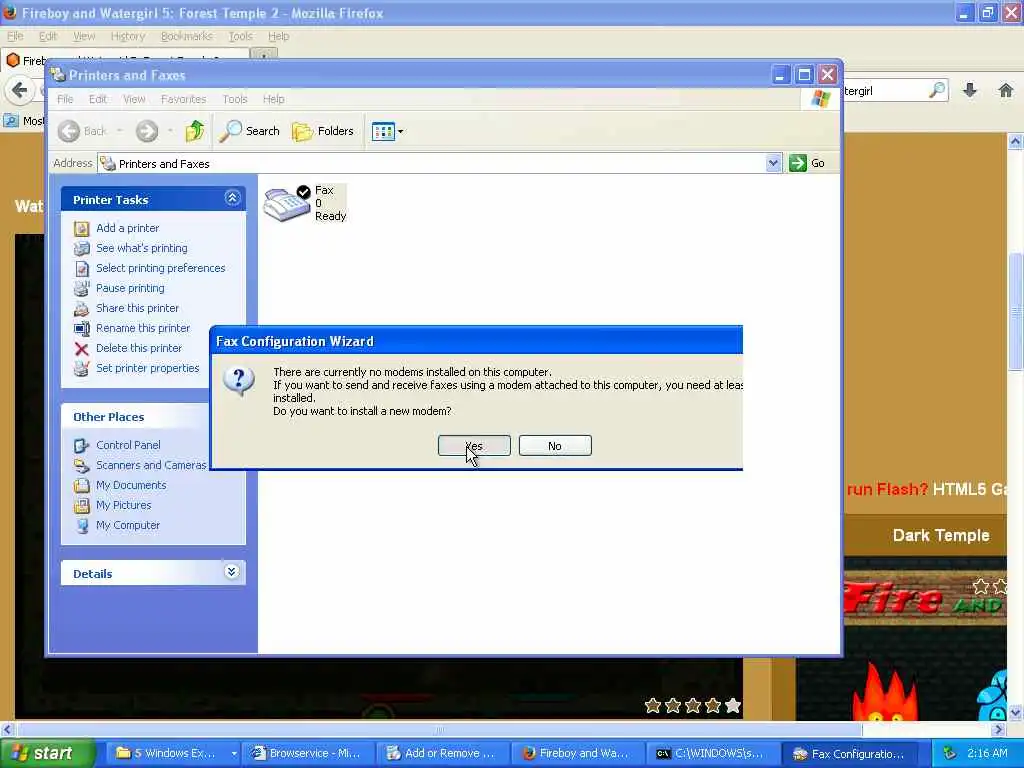
Task: Click Share this printer
Action: 137,308
